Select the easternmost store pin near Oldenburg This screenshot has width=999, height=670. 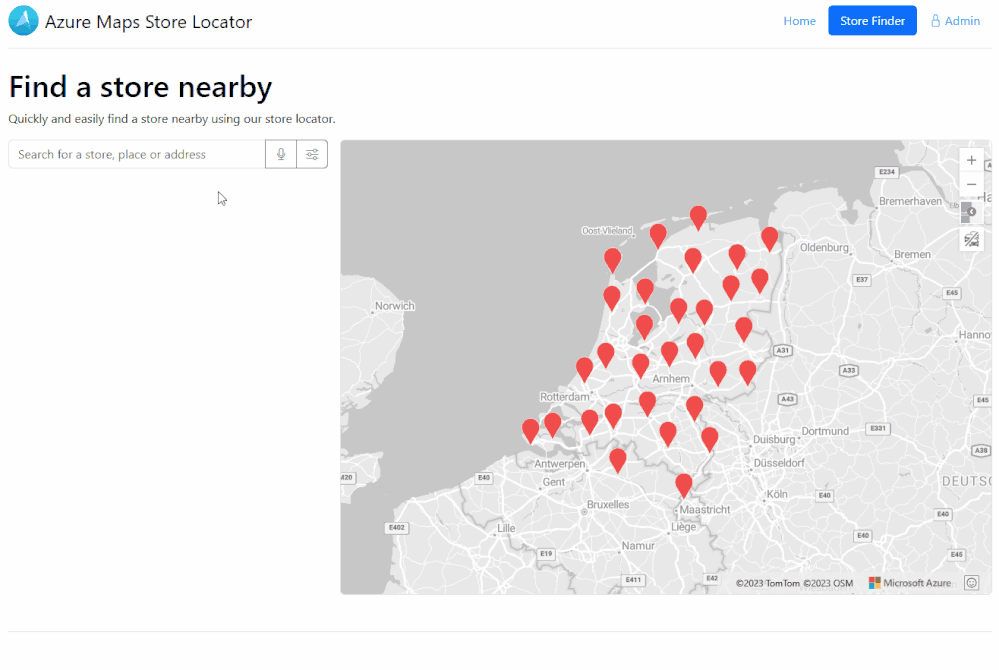[x=769, y=237]
